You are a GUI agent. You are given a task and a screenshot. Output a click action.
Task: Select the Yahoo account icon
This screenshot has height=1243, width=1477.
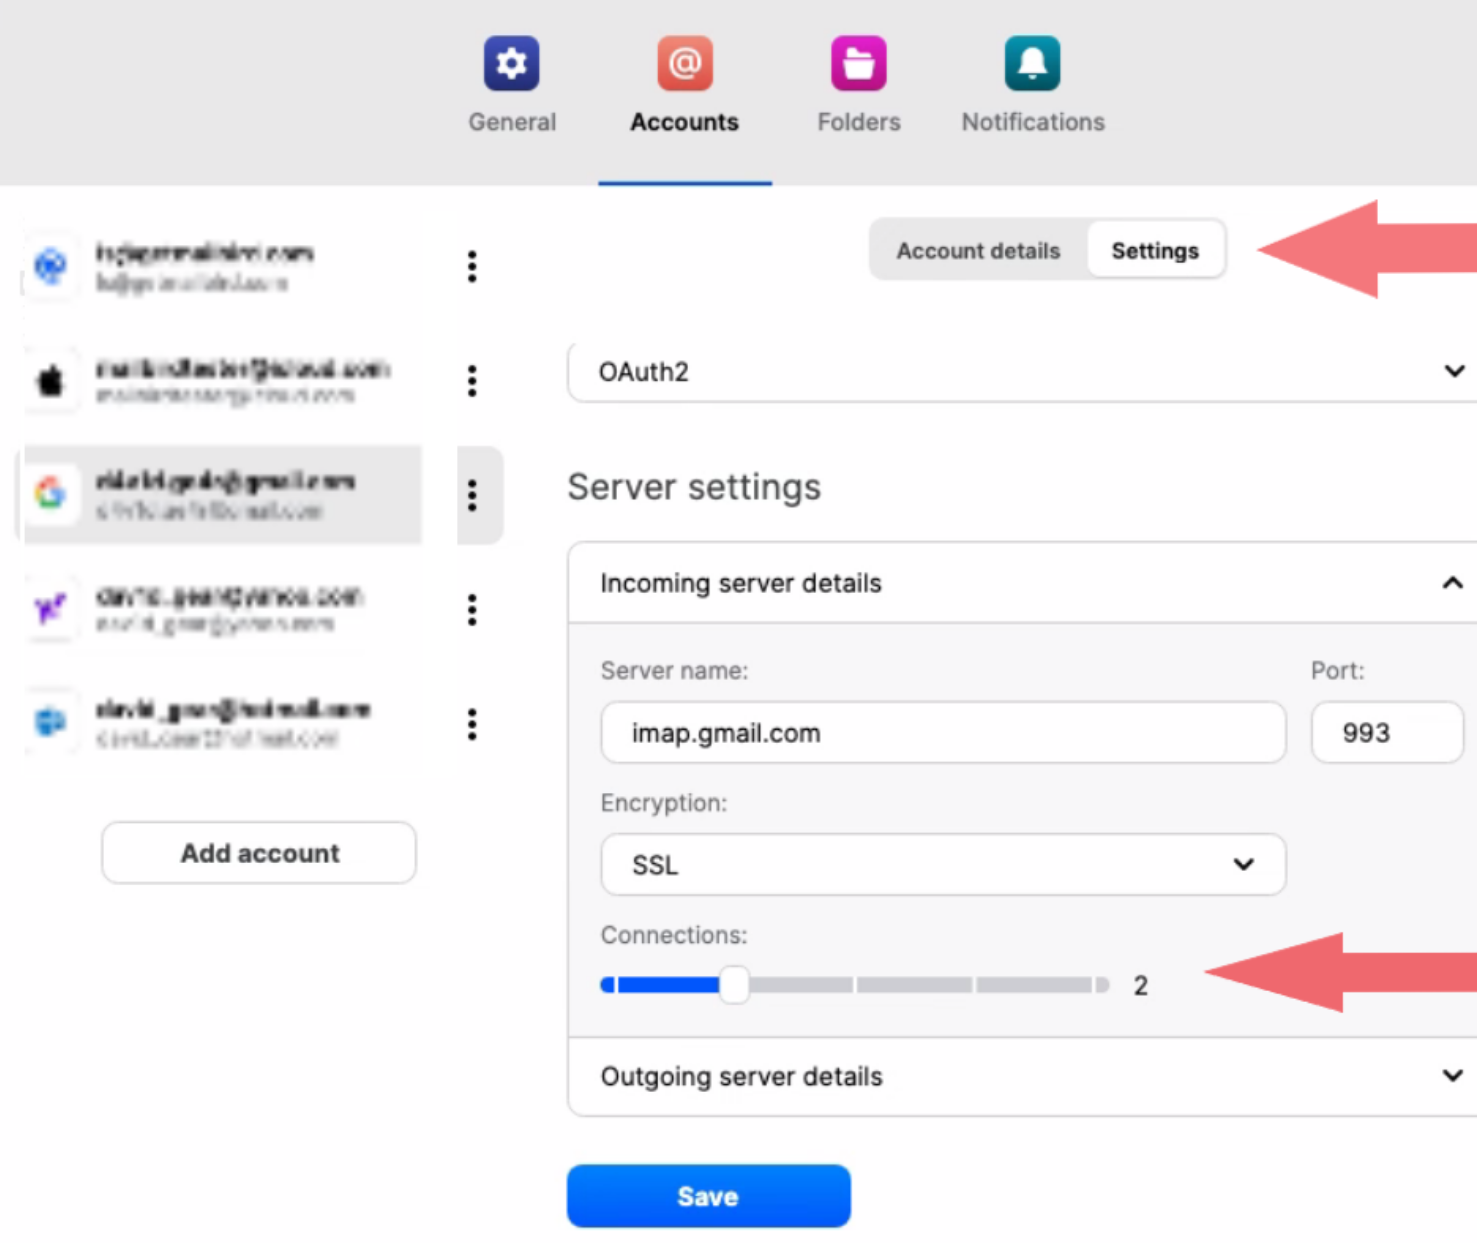(x=52, y=610)
